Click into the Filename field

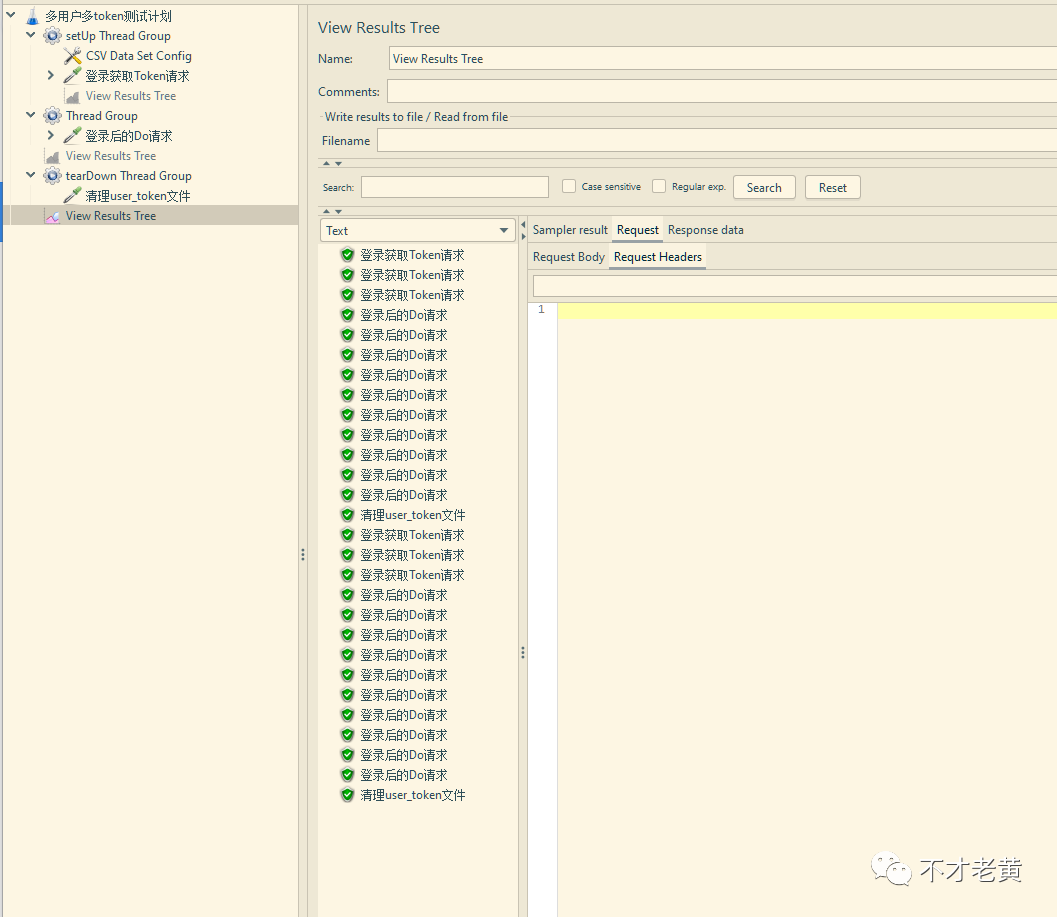pos(717,140)
